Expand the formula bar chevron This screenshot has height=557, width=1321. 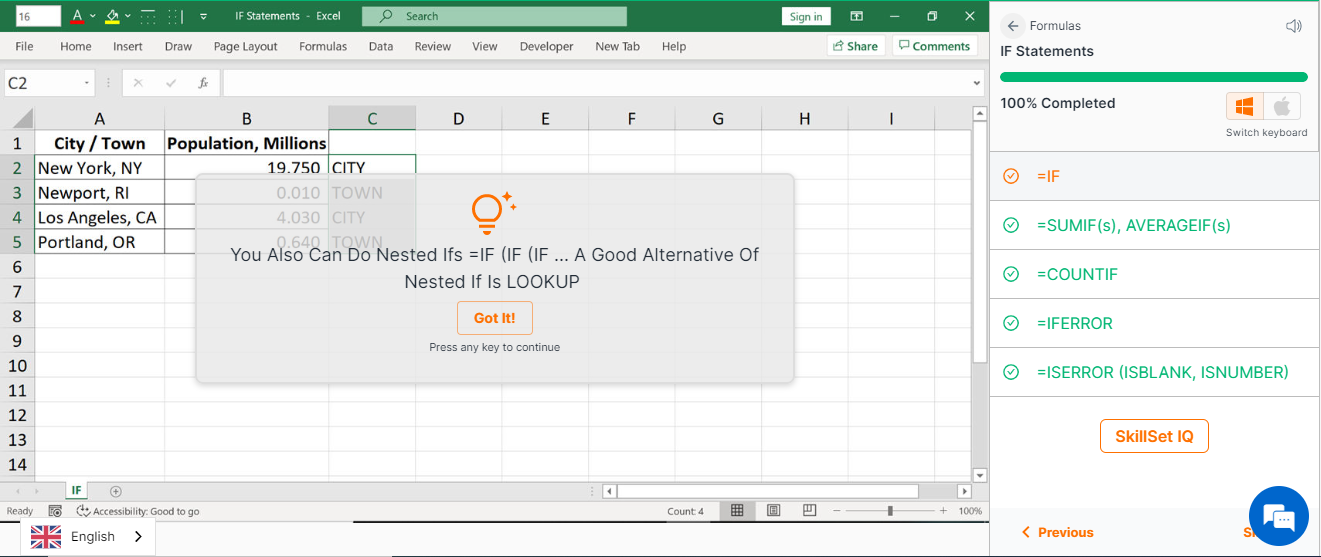coord(977,84)
